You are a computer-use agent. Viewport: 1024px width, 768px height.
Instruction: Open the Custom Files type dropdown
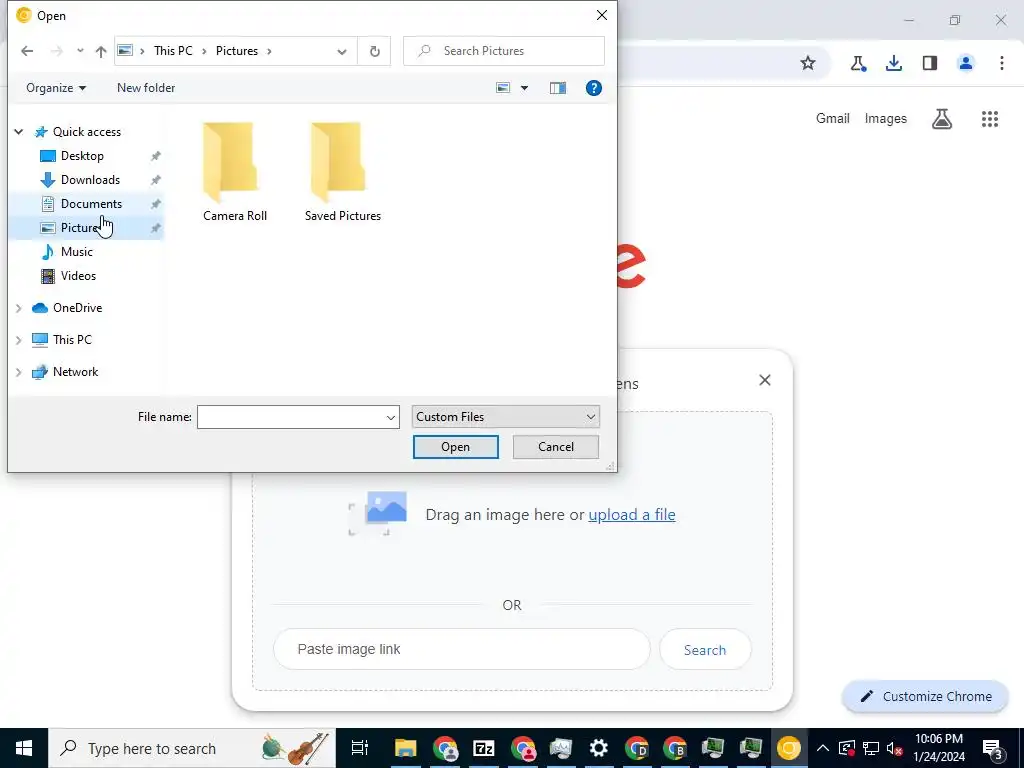click(505, 417)
